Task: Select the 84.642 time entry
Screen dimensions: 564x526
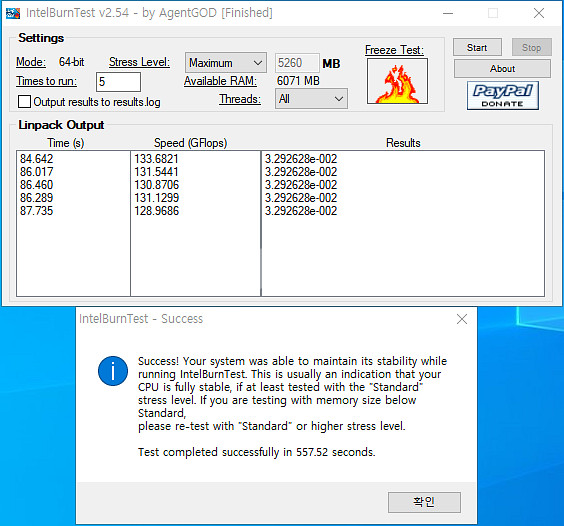Action: coord(37,159)
